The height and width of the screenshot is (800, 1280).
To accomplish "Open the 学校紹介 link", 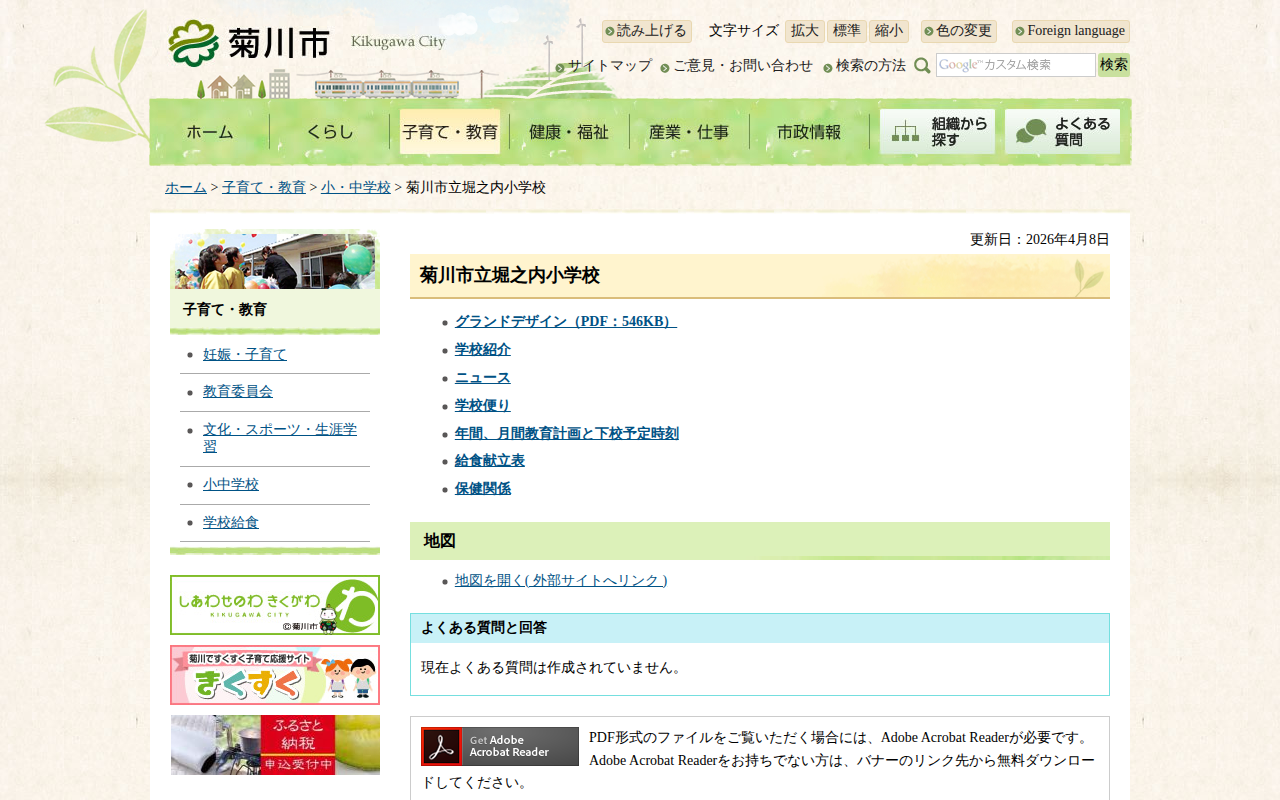I will tap(483, 350).
